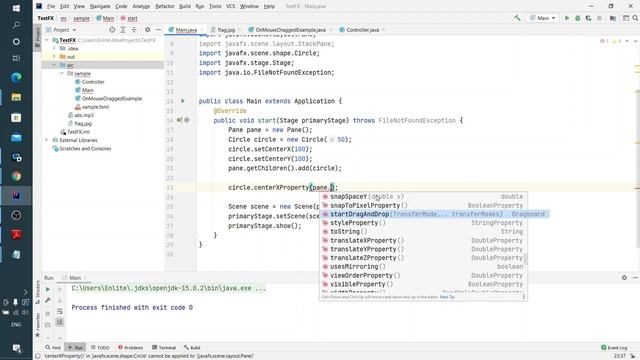Rerun Main in the Run tool window
The height and width of the screenshot is (360, 640).
(48, 289)
